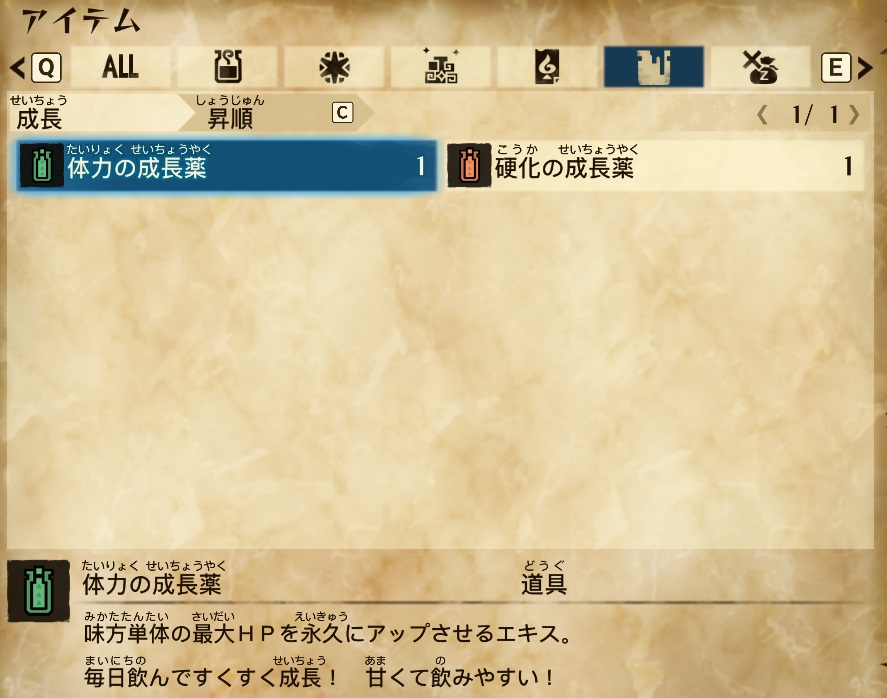This screenshot has width=887, height=698.
Task: Click the E key next category button
Action: (836, 68)
